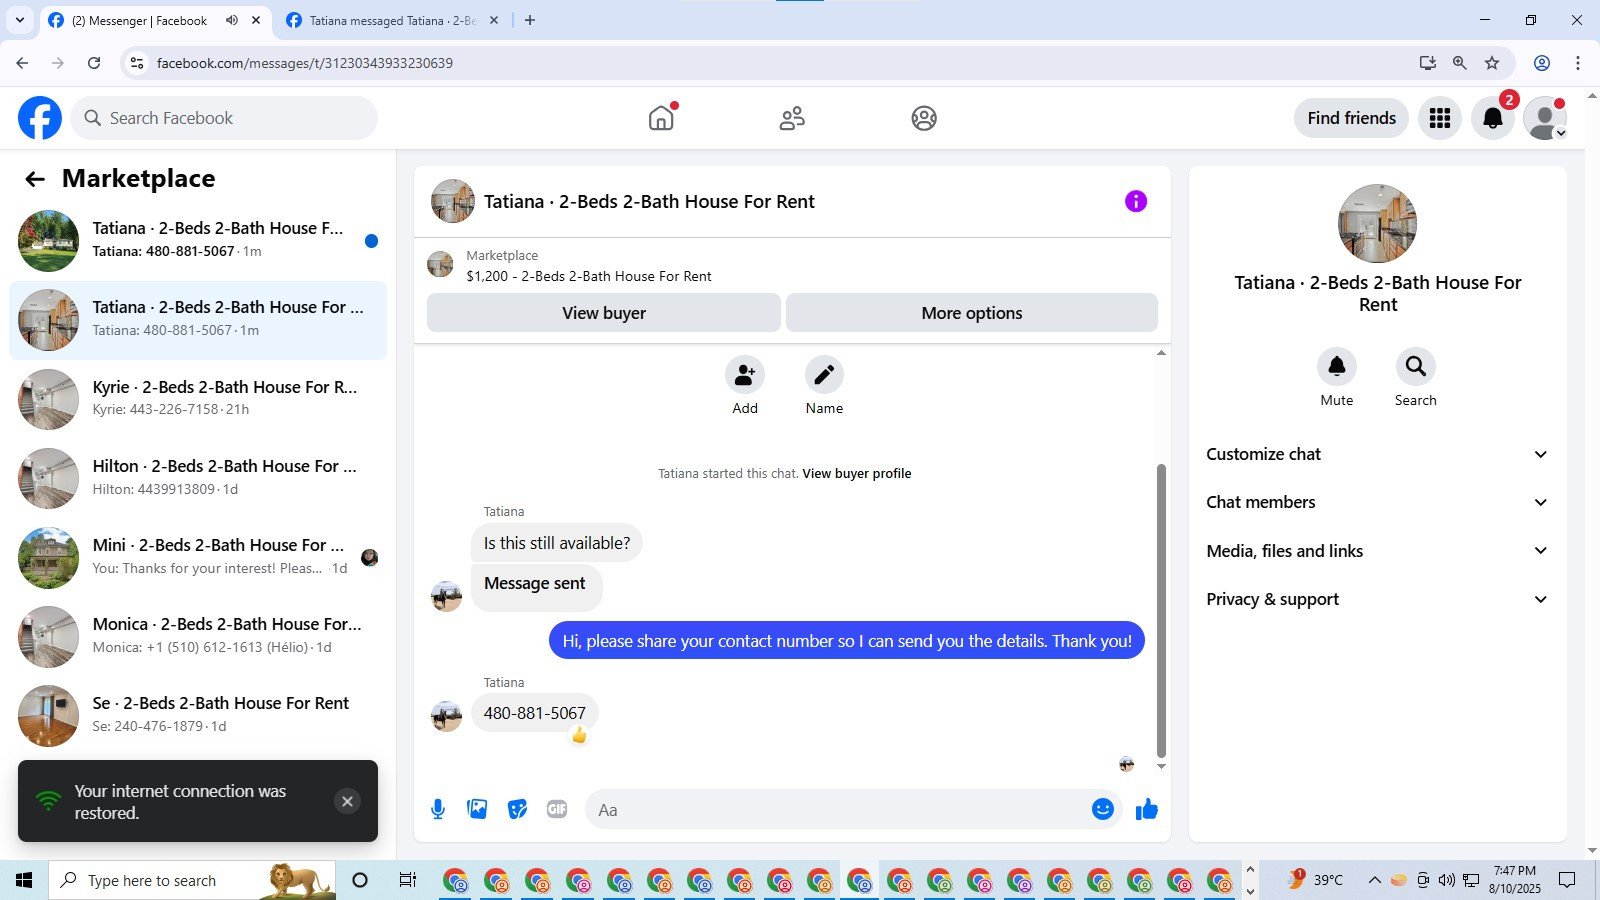Click the thumbs-up reaction on 480-881-5067 message

(579, 735)
